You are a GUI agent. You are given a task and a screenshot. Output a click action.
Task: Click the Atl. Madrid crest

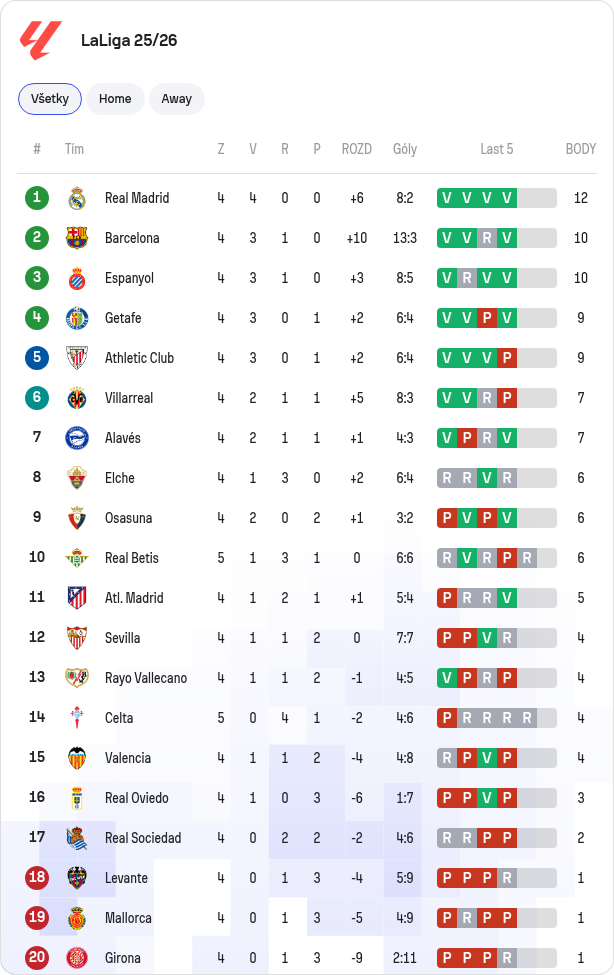click(77, 598)
